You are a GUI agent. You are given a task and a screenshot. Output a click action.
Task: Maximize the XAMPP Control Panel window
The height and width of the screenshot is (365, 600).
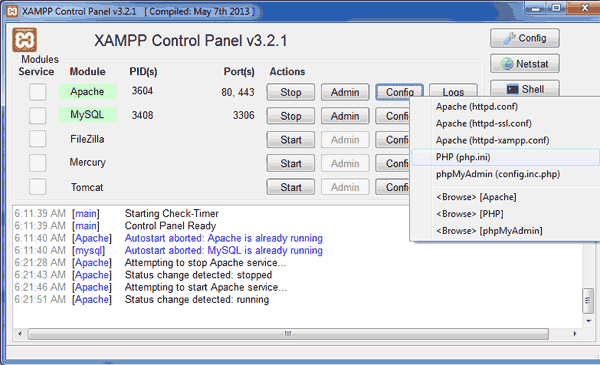pos(556,8)
